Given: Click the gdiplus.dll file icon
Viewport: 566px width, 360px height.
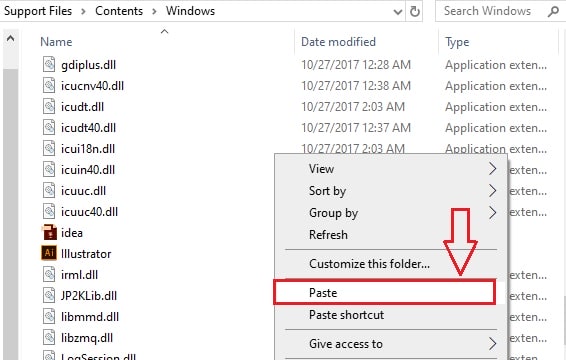Looking at the screenshot, I should pos(49,64).
